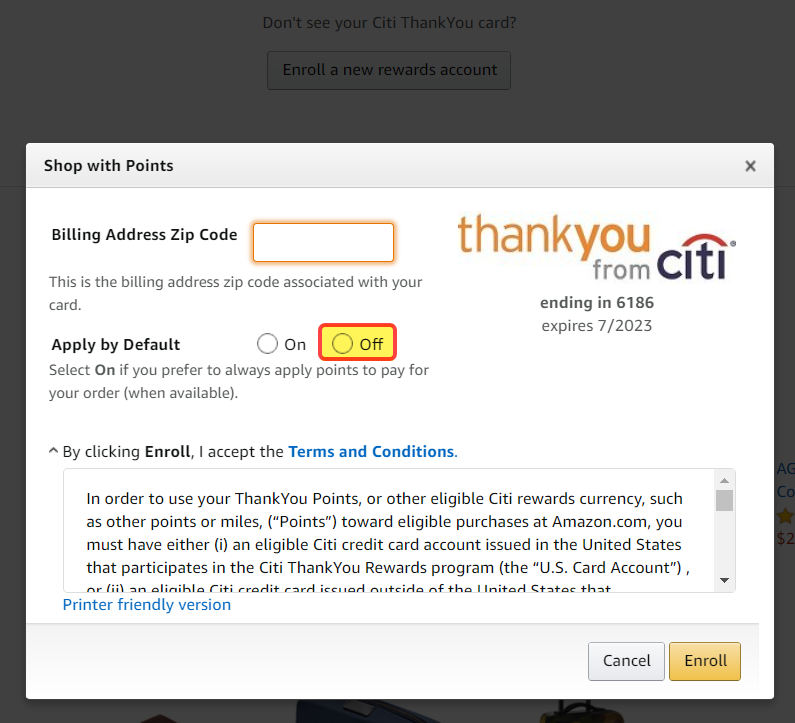Open the Terms and Conditions link
The width and height of the screenshot is (795, 723).
(x=373, y=451)
